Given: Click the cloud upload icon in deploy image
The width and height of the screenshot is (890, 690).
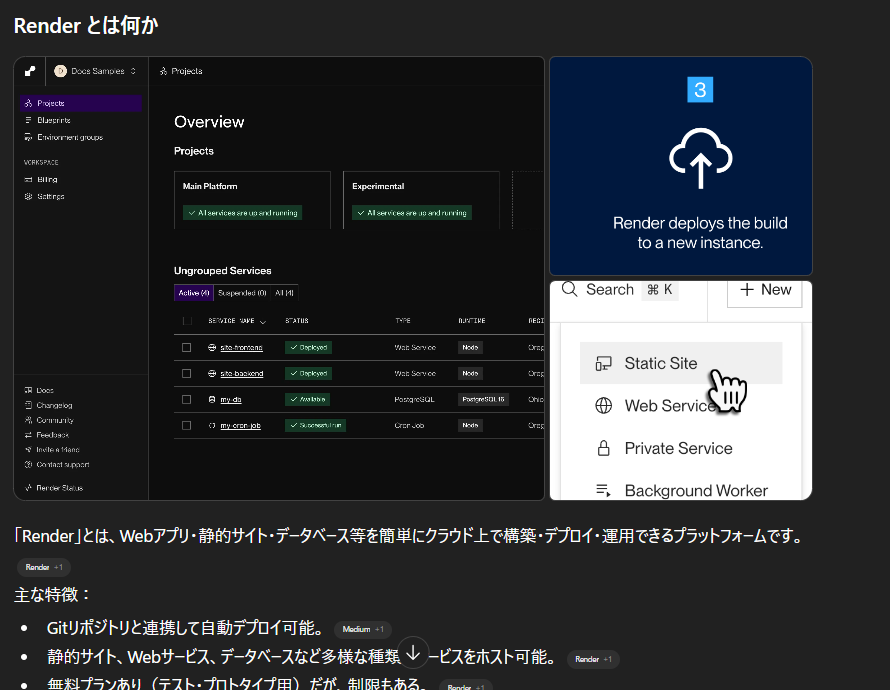Looking at the screenshot, I should click(700, 158).
